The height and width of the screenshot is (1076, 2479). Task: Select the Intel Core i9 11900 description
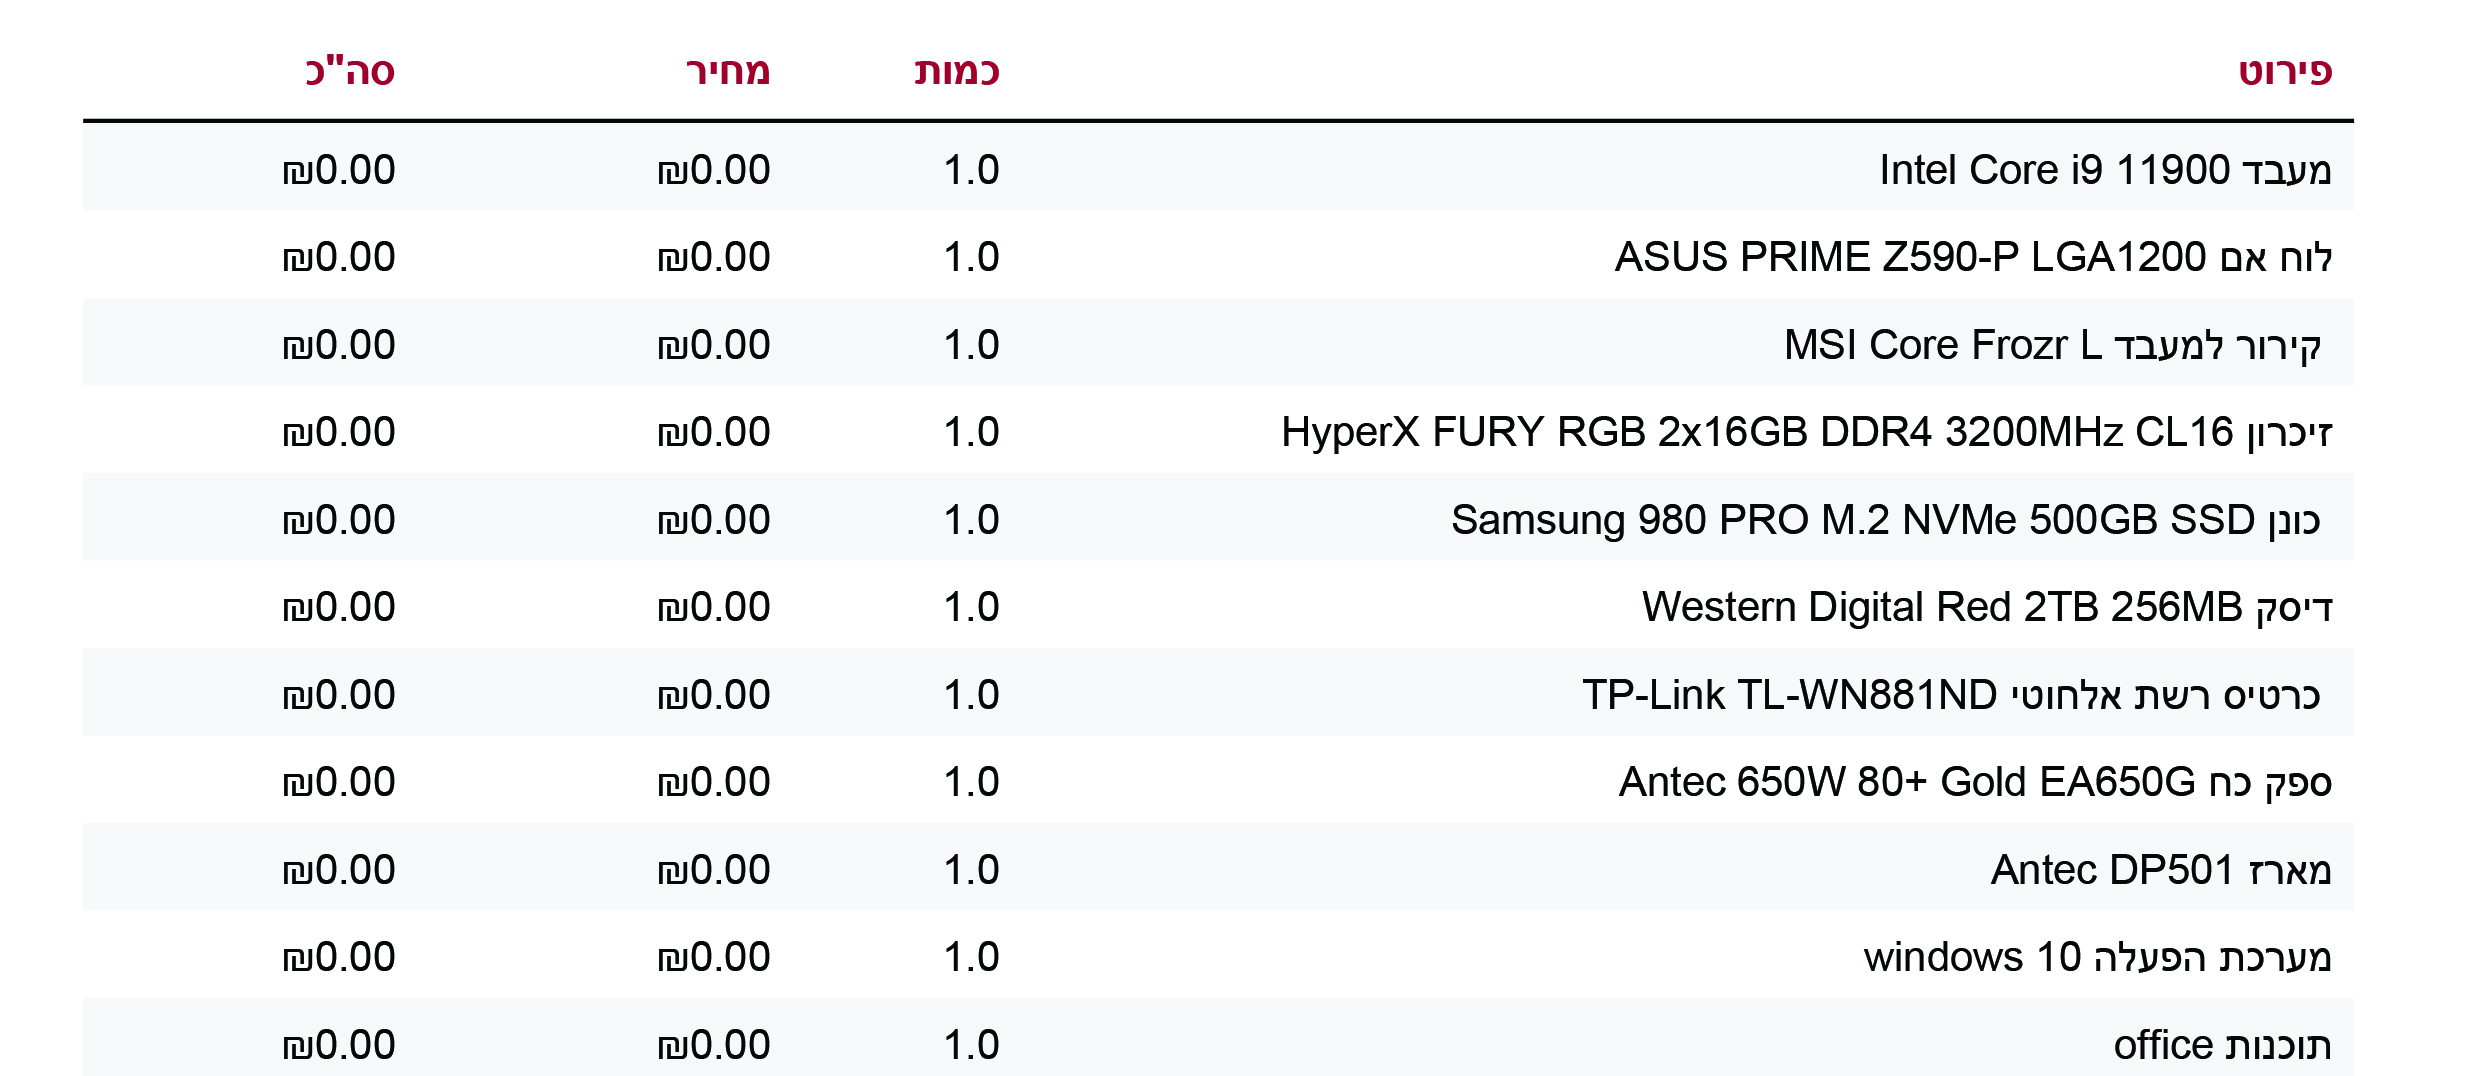click(2105, 170)
